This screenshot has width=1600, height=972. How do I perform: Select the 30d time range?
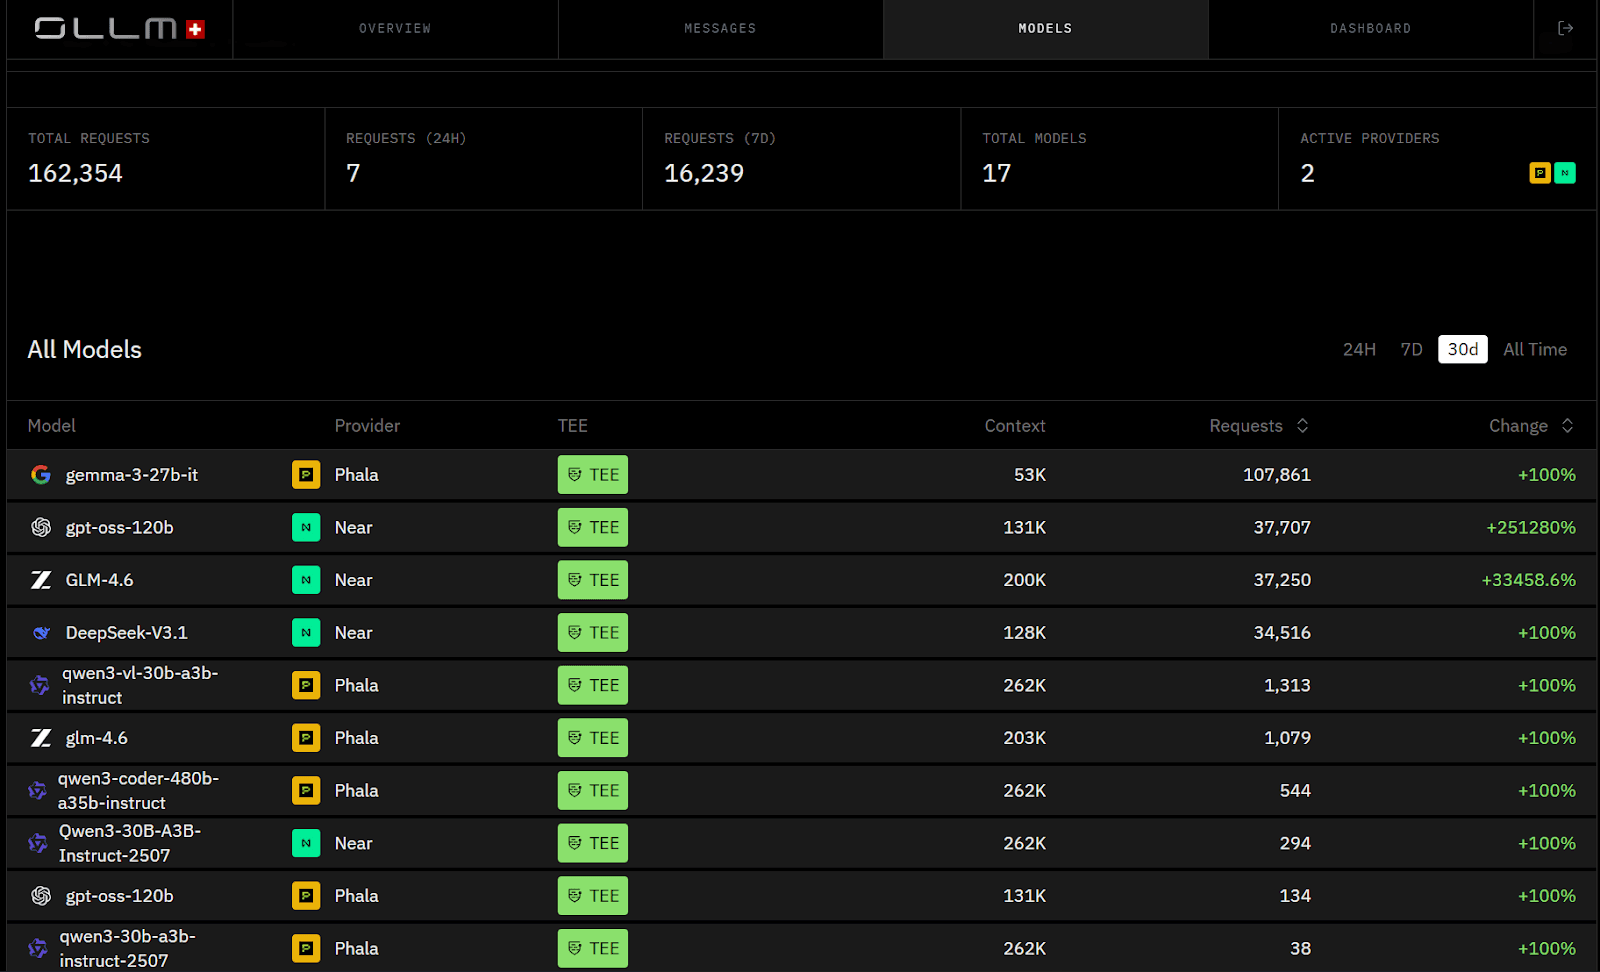[x=1463, y=349]
